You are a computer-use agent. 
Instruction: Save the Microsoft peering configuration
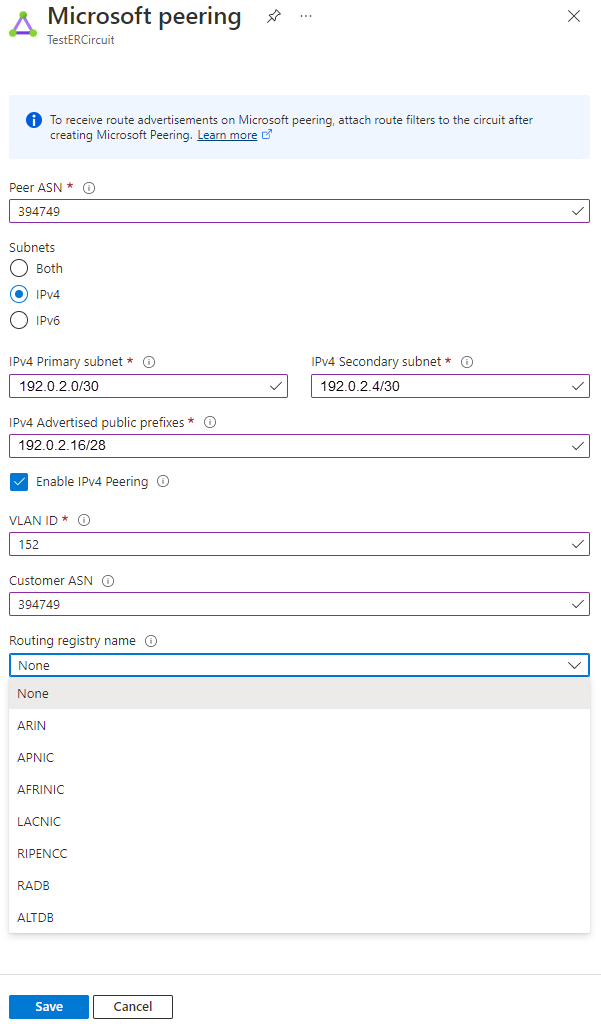click(48, 1006)
